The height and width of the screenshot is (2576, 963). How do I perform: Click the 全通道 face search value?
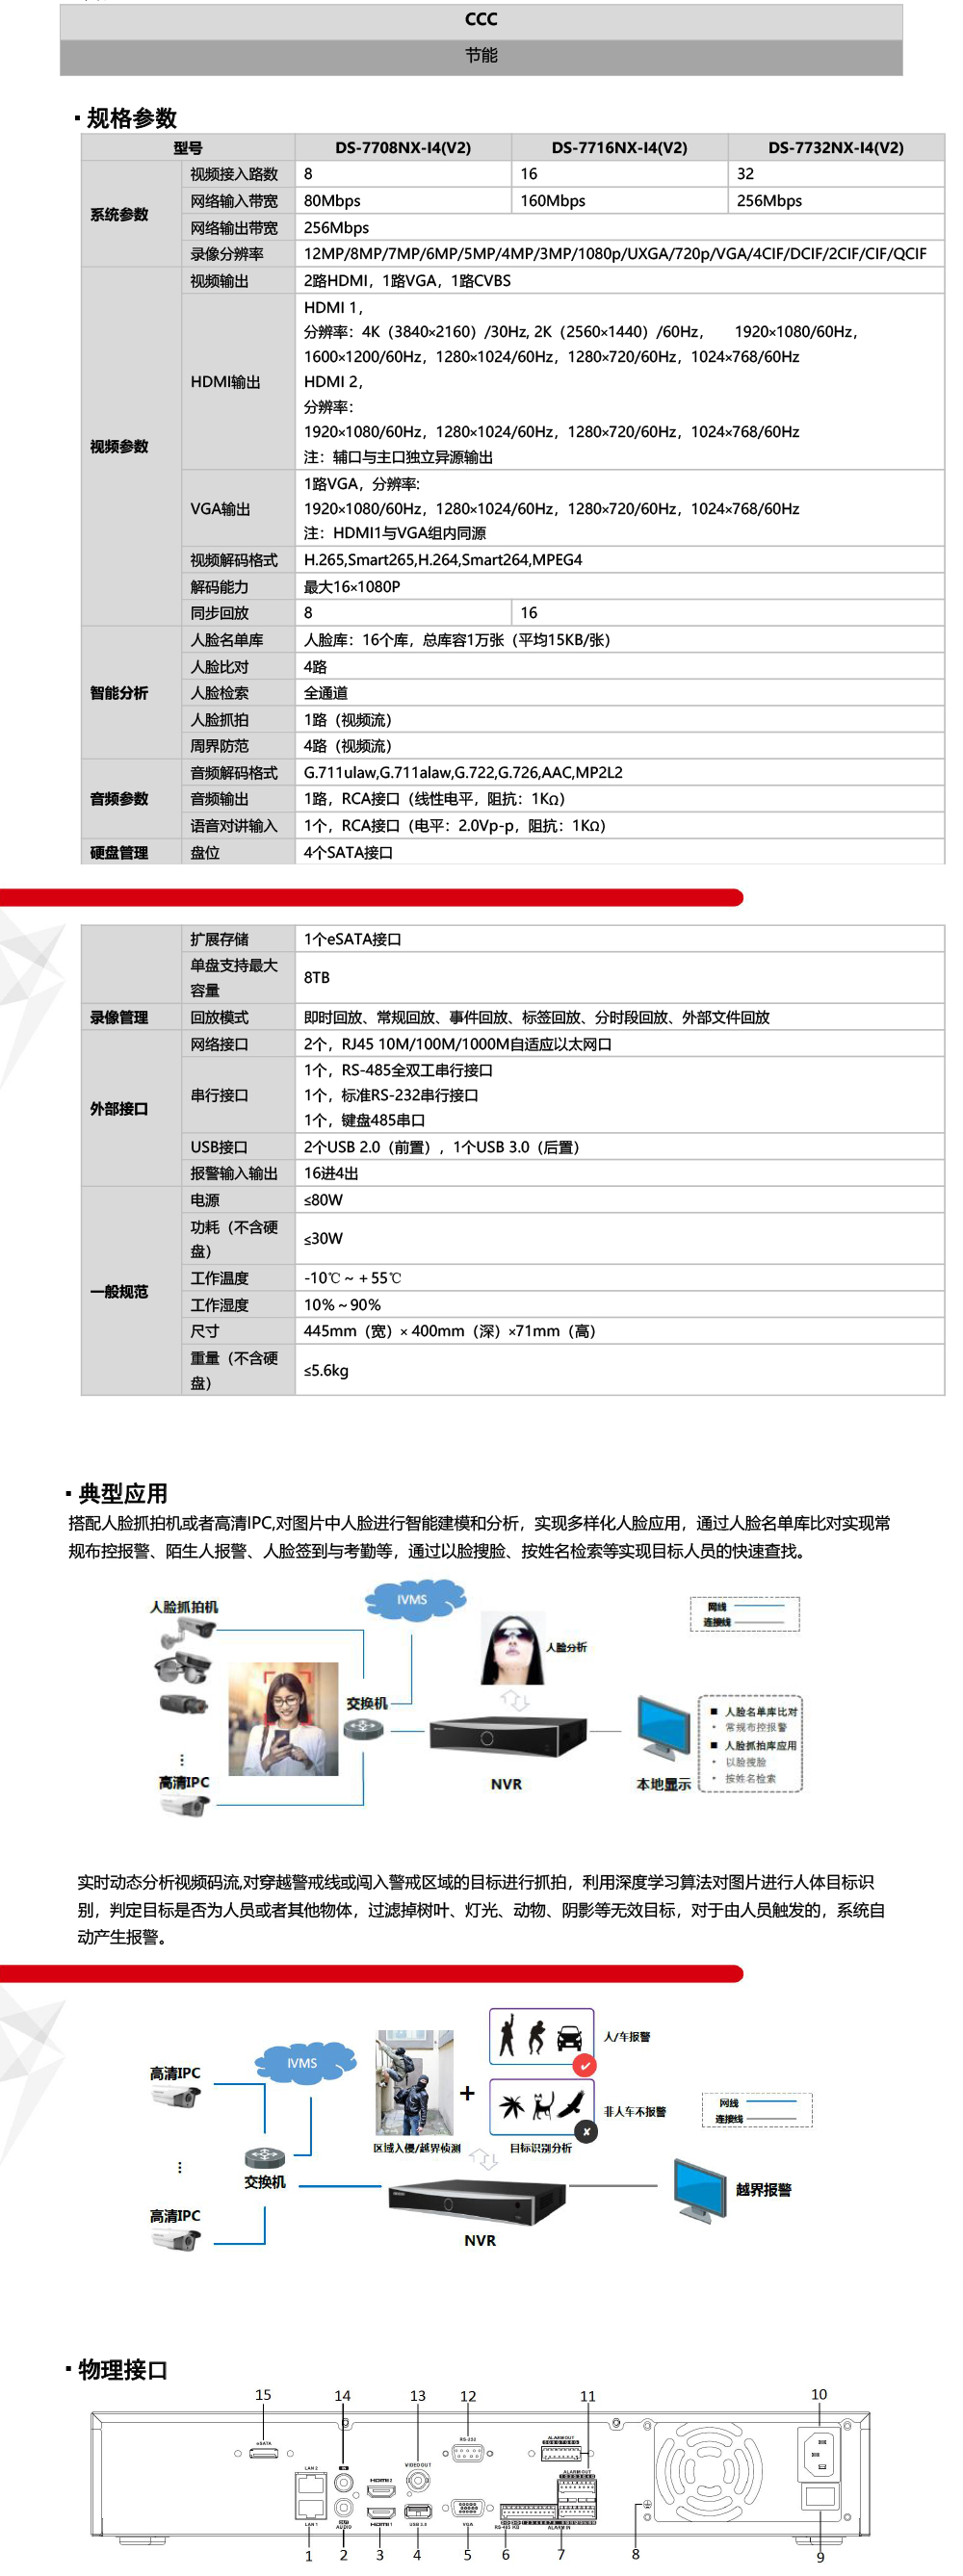point(326,693)
